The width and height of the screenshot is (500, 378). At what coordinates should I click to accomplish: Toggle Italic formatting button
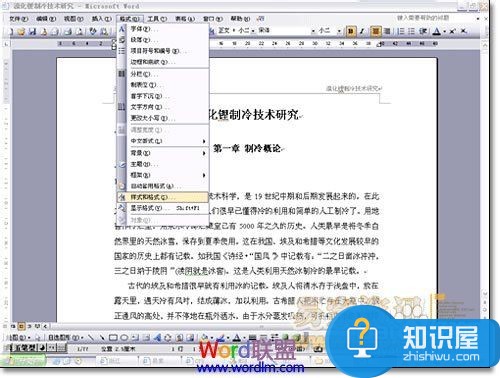(x=362, y=31)
